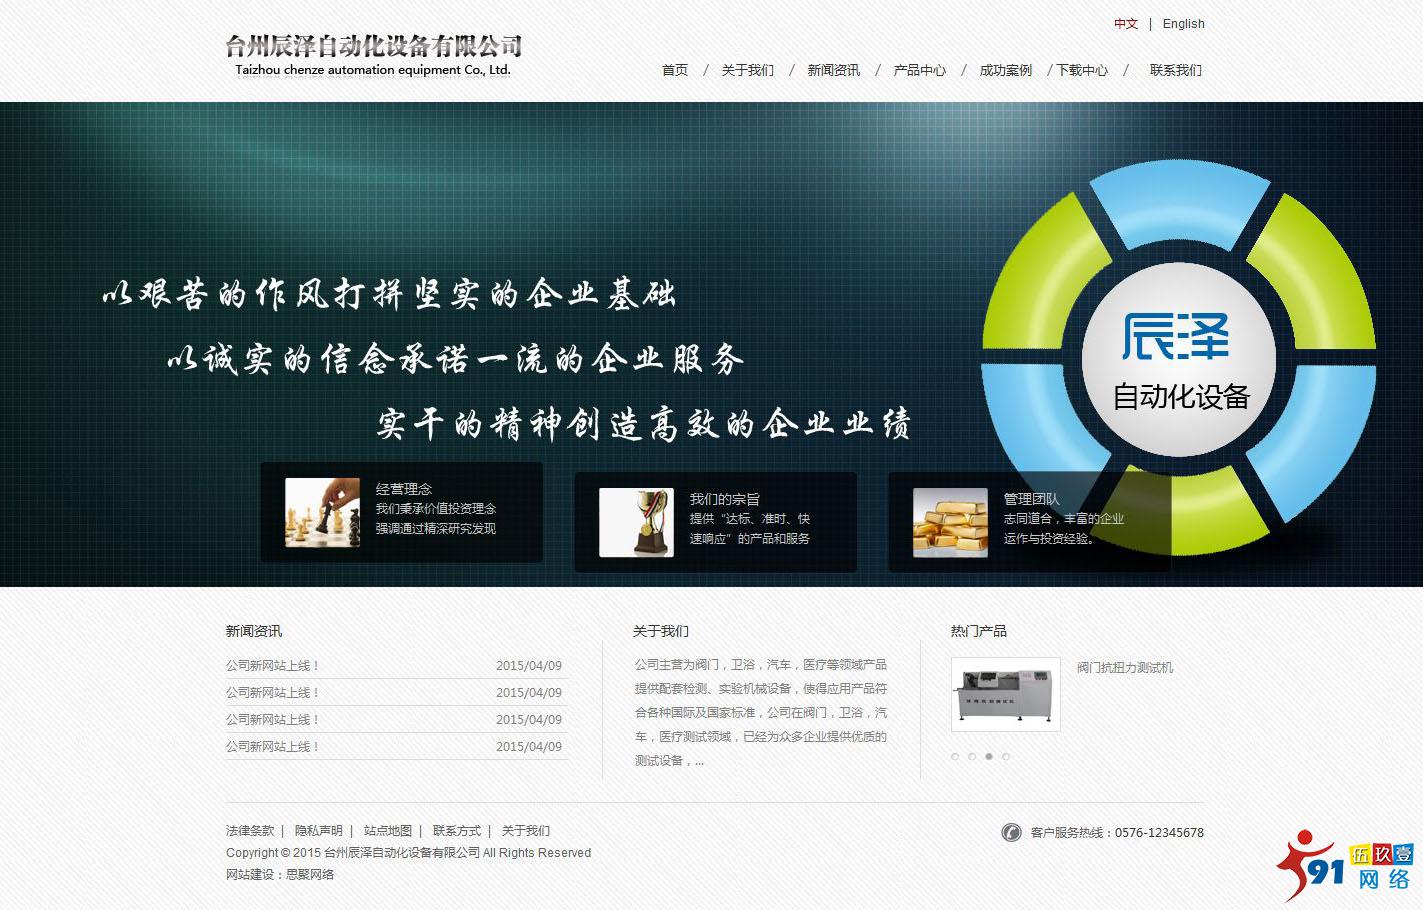Navigate to 联系我们 in the top menu
The height and width of the screenshot is (910, 1423).
point(1175,70)
